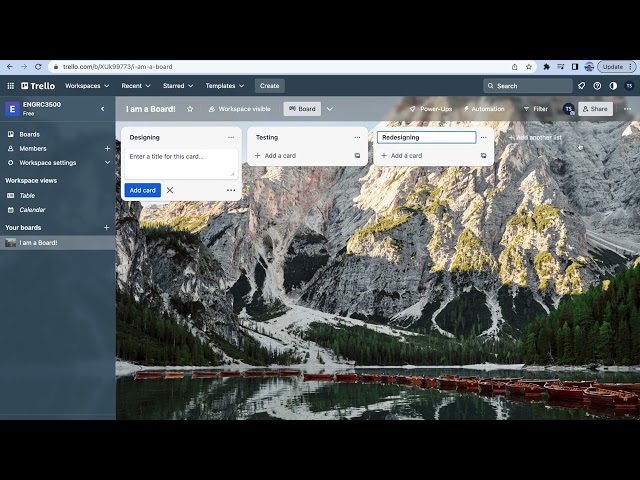Add a card to Testing list
This screenshot has height=480, width=640.
(276, 156)
